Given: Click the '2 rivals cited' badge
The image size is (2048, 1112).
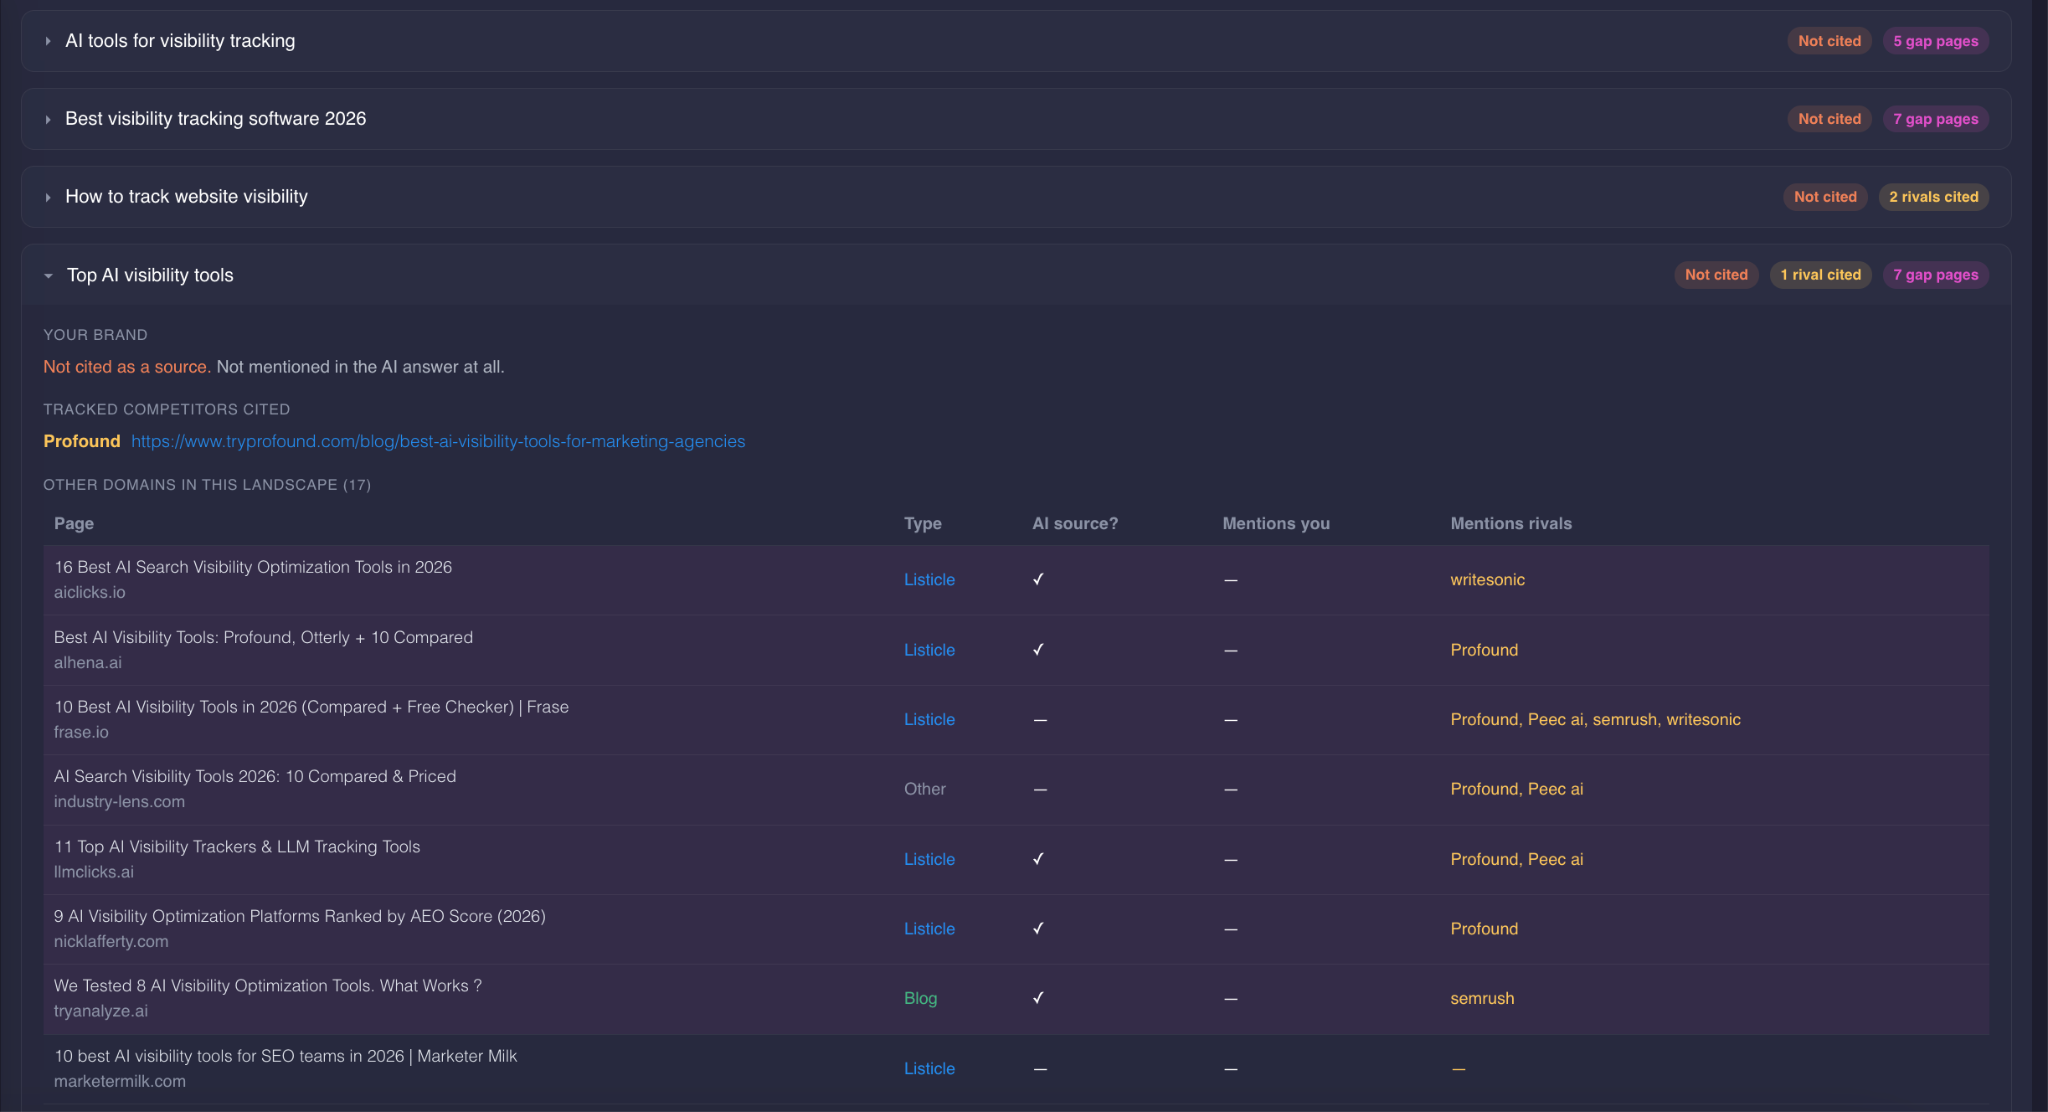Looking at the screenshot, I should (1933, 197).
